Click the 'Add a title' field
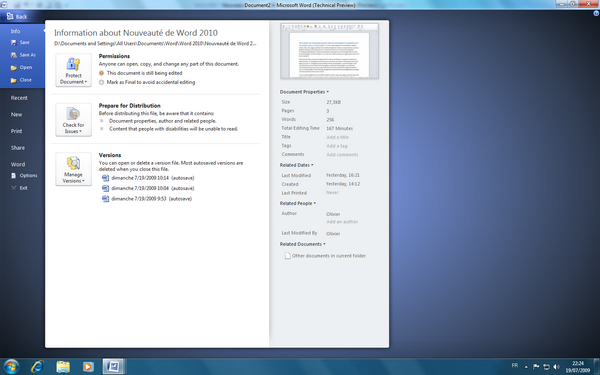Image resolution: width=600 pixels, height=375 pixels. tap(338, 137)
